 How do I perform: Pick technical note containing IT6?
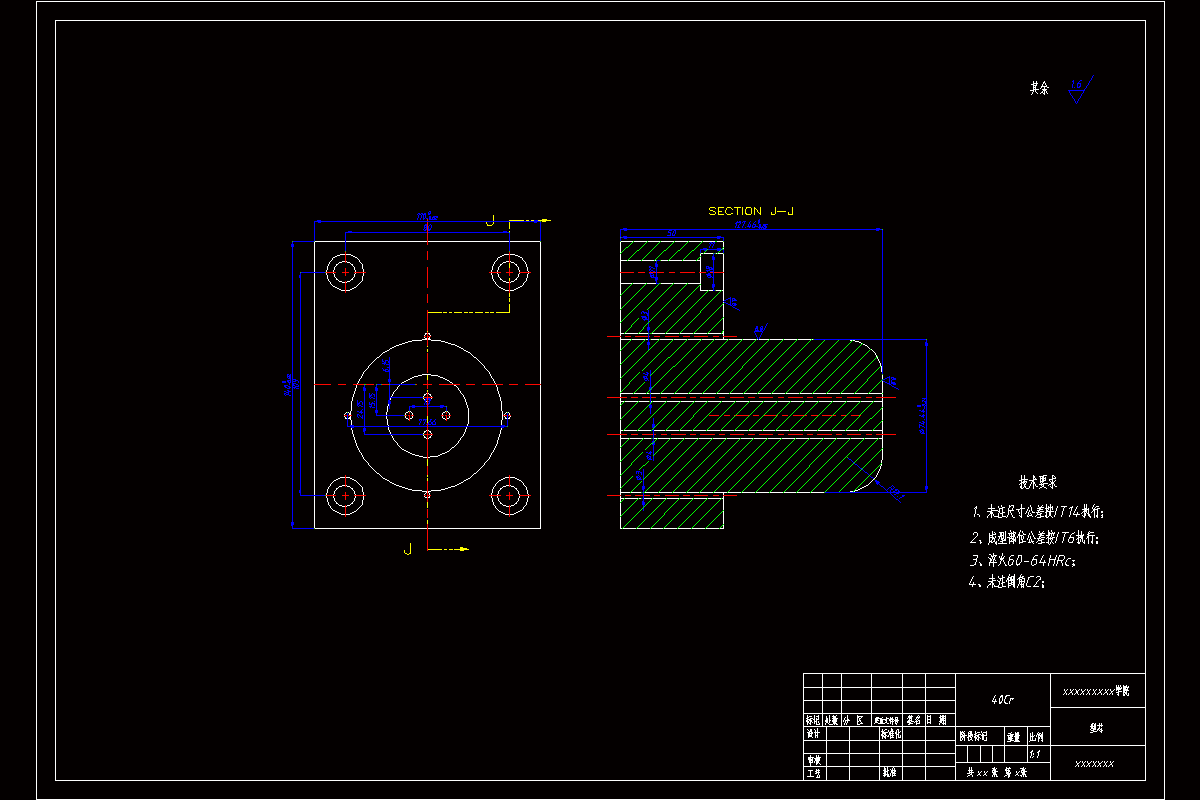click(1036, 538)
